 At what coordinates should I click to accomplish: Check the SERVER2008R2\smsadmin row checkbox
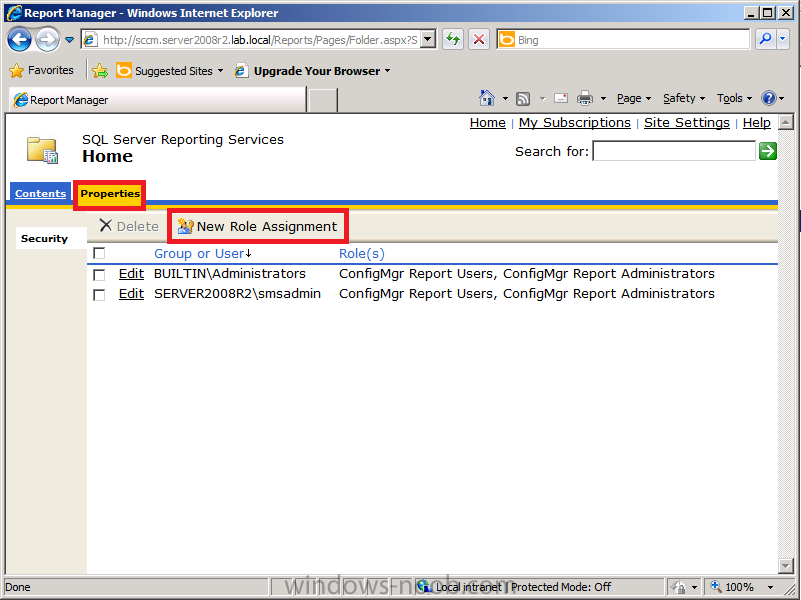(99, 295)
